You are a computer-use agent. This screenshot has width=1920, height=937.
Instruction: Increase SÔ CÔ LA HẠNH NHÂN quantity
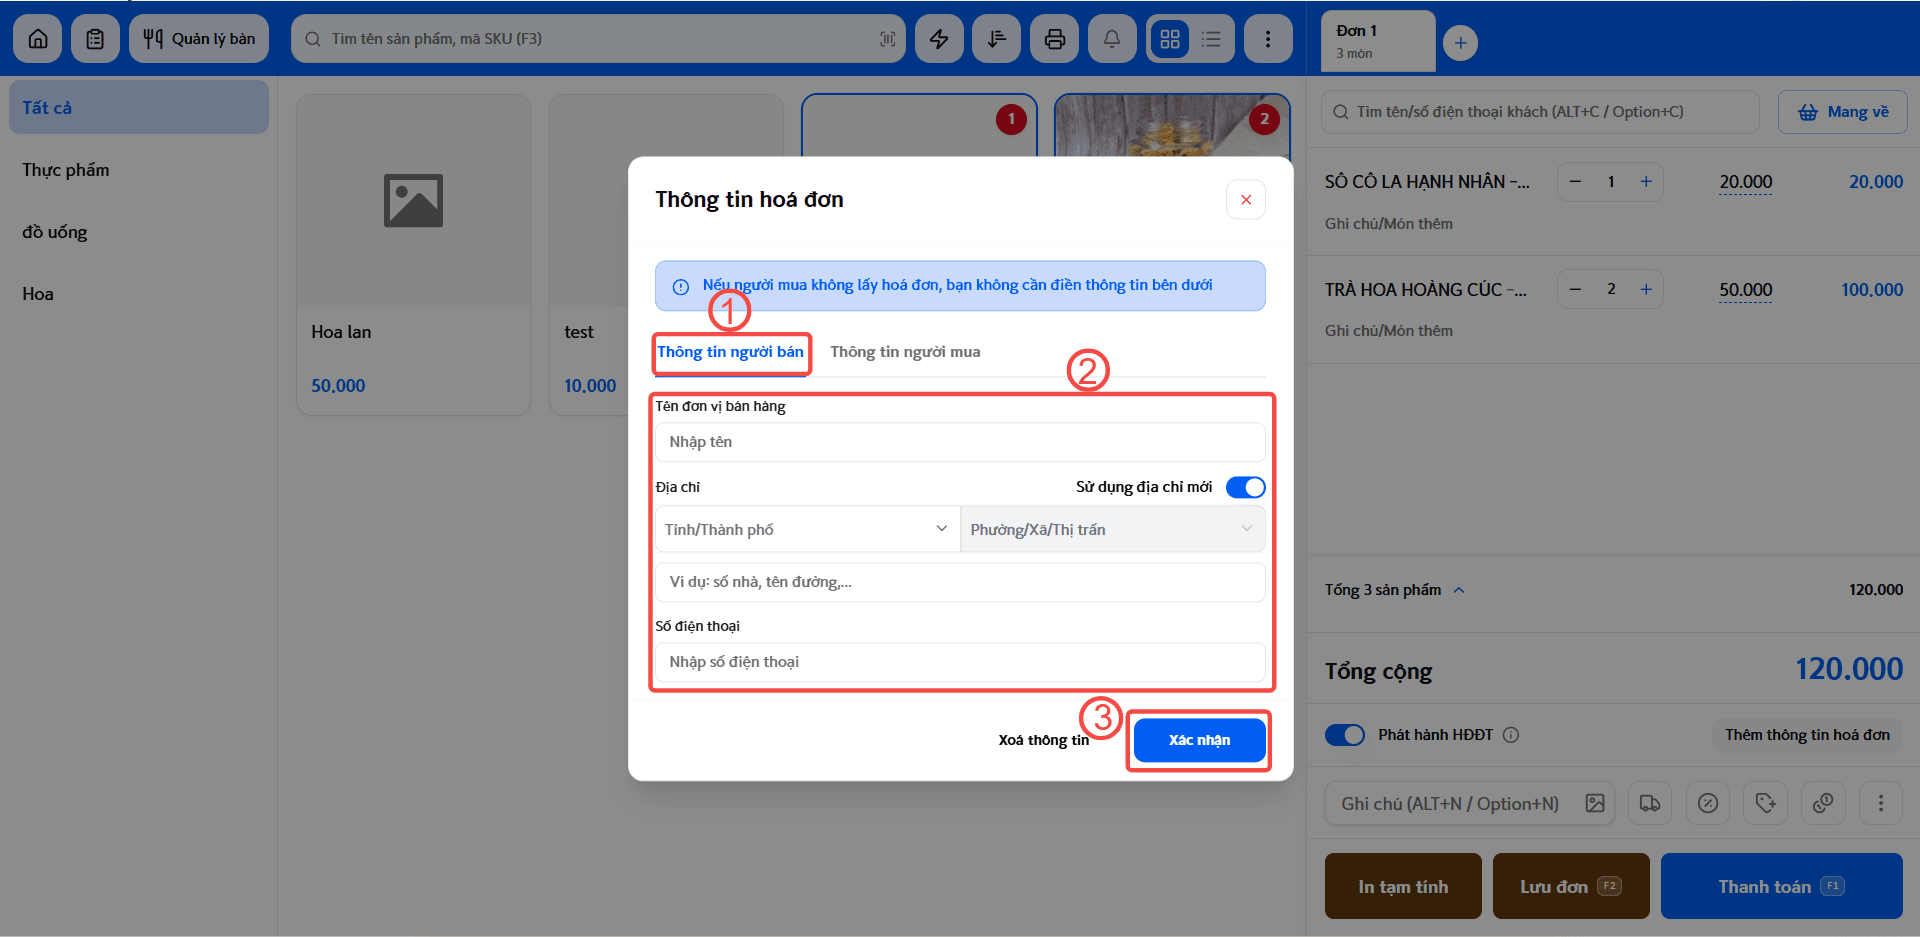click(x=1646, y=182)
